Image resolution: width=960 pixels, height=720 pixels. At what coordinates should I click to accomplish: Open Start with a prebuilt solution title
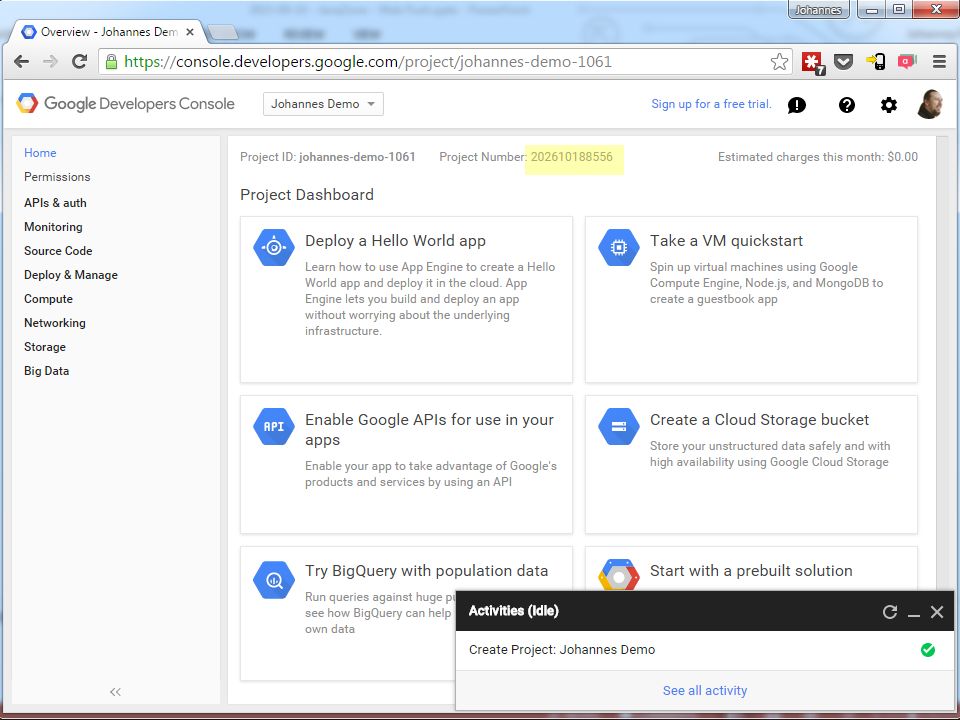click(x=751, y=571)
